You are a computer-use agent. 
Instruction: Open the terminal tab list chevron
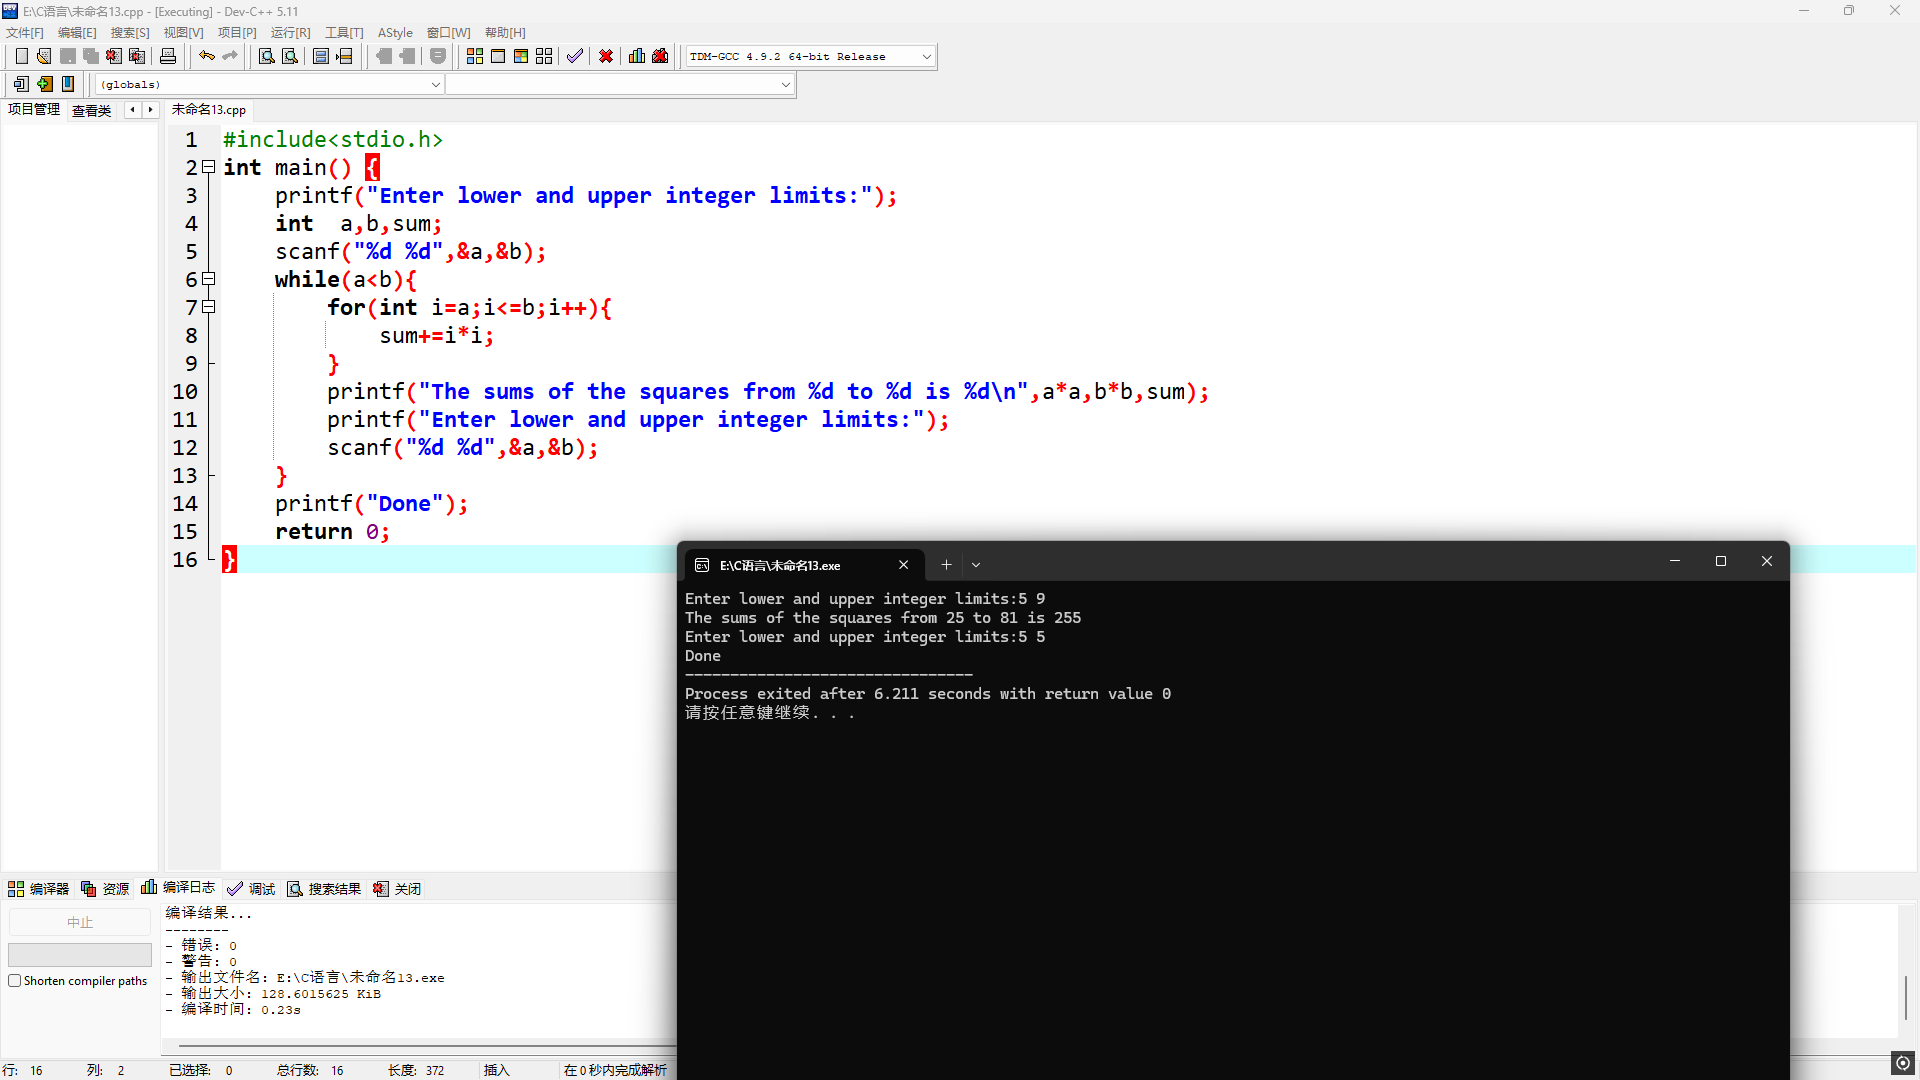tap(976, 565)
